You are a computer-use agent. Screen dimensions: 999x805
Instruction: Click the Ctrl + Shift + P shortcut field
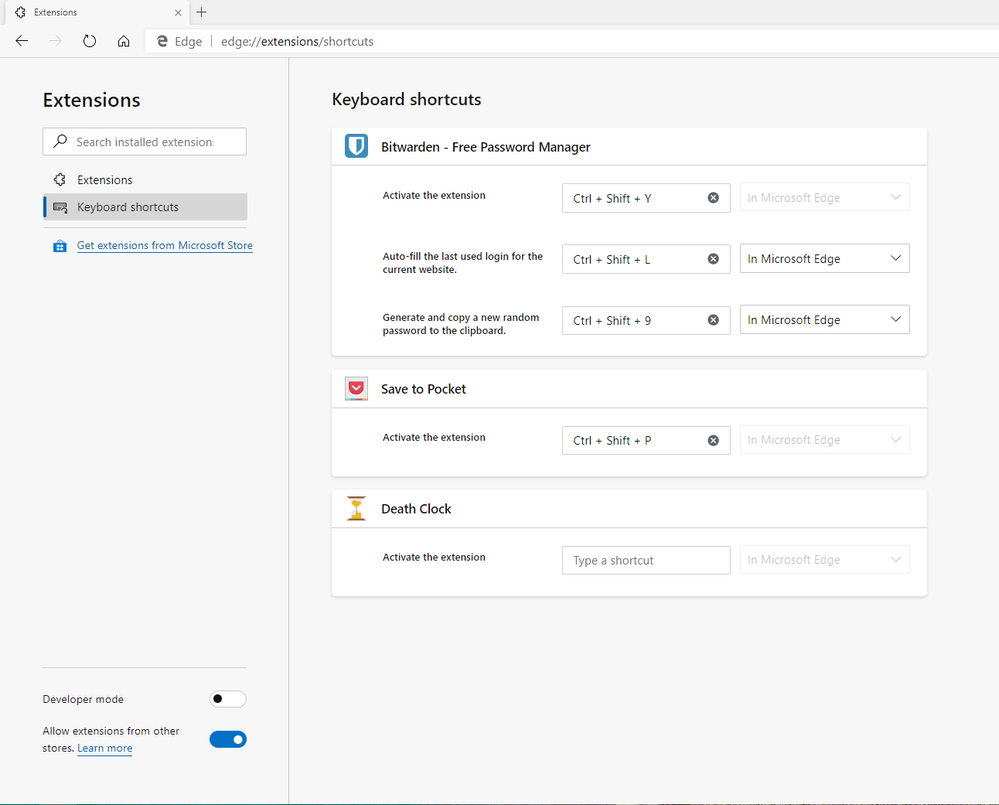pos(646,440)
